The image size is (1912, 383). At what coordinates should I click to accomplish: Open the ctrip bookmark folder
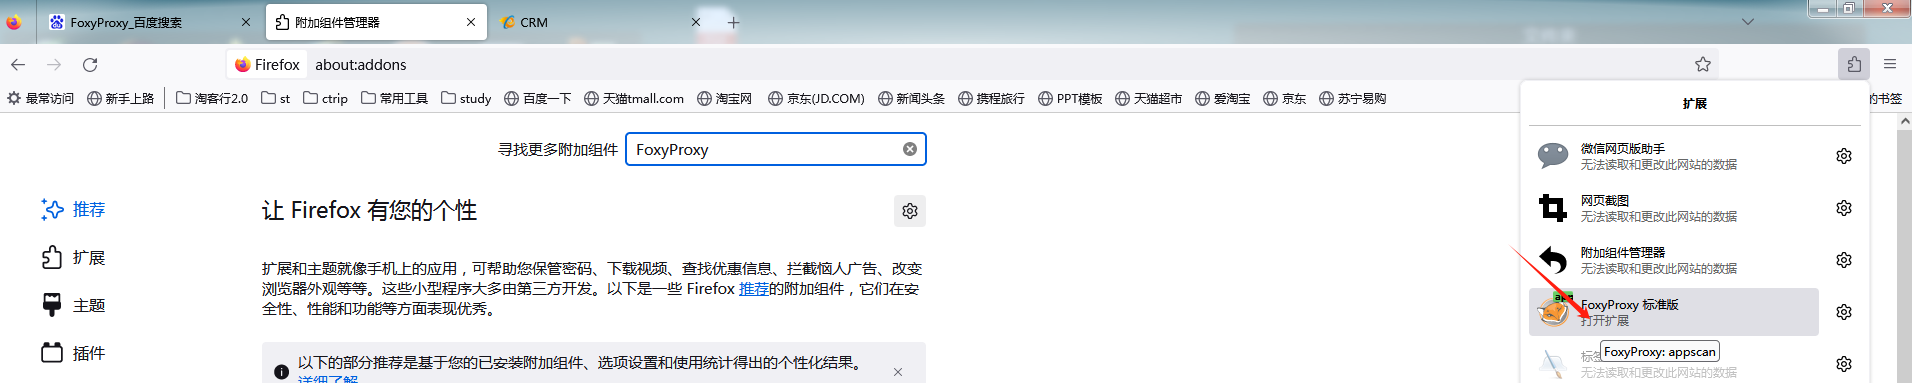coord(325,98)
